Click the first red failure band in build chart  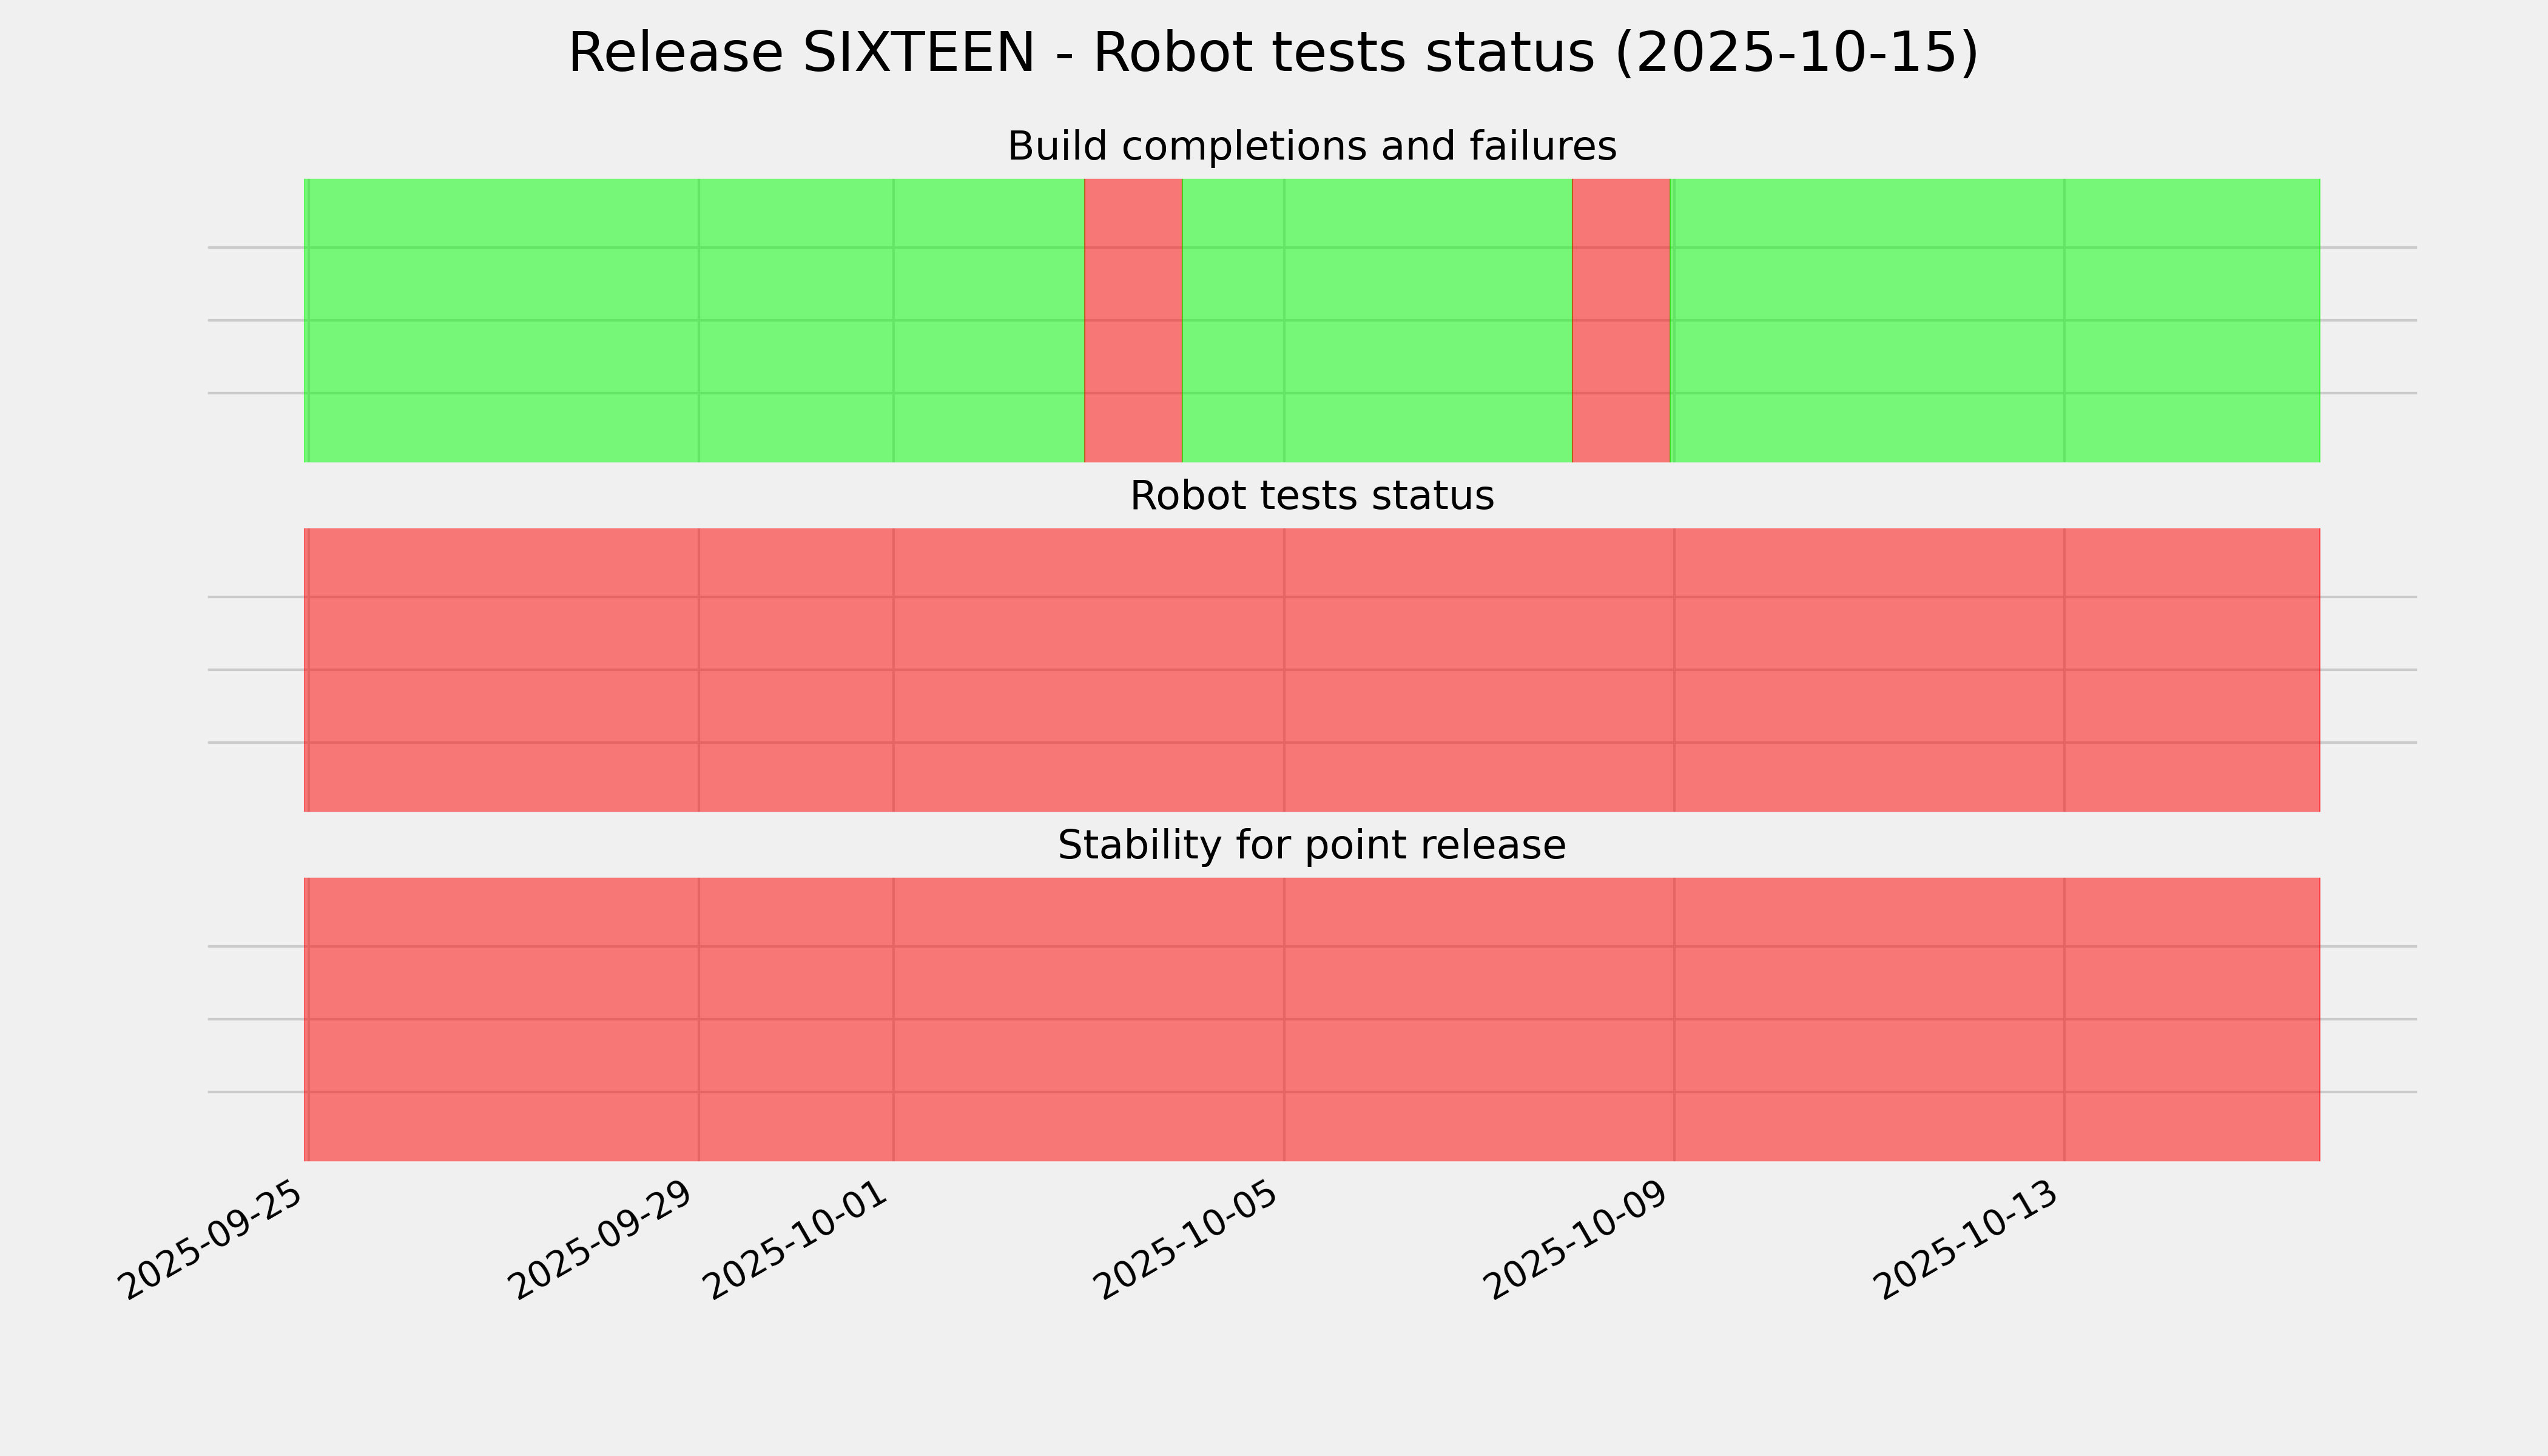[x=1133, y=320]
